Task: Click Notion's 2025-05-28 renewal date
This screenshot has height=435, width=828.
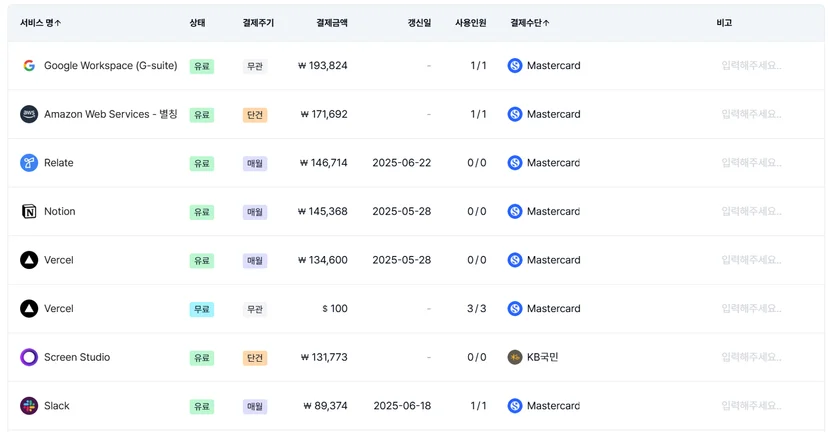Action: tap(402, 211)
